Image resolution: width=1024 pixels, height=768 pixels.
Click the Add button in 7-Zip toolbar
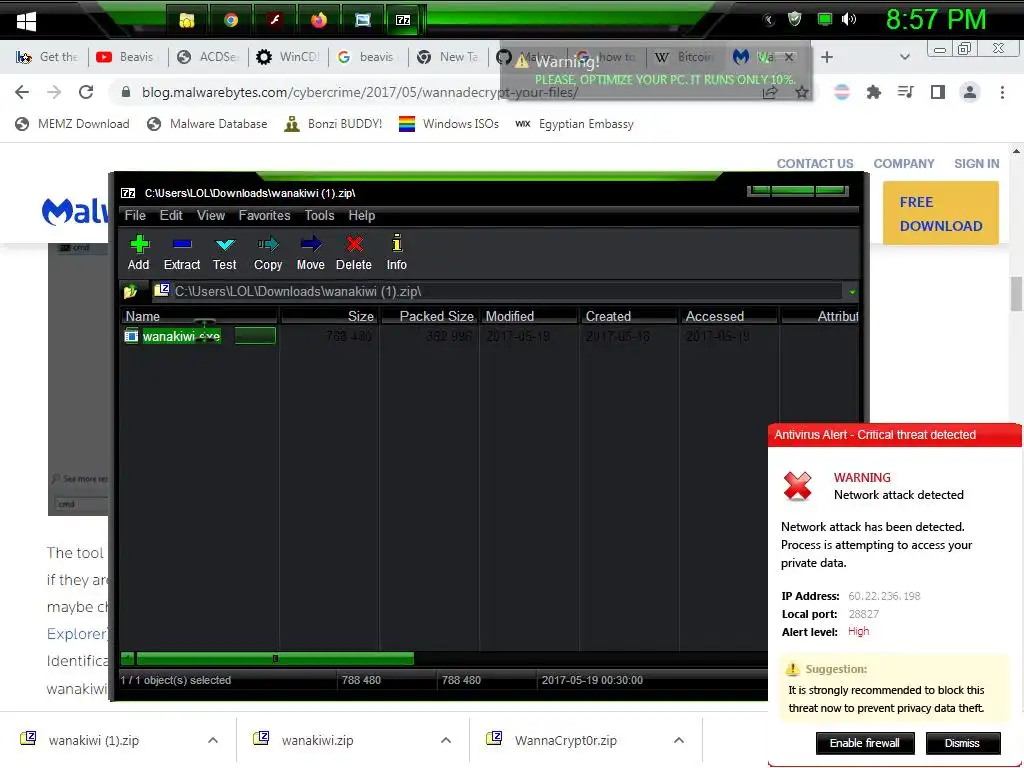click(x=138, y=252)
